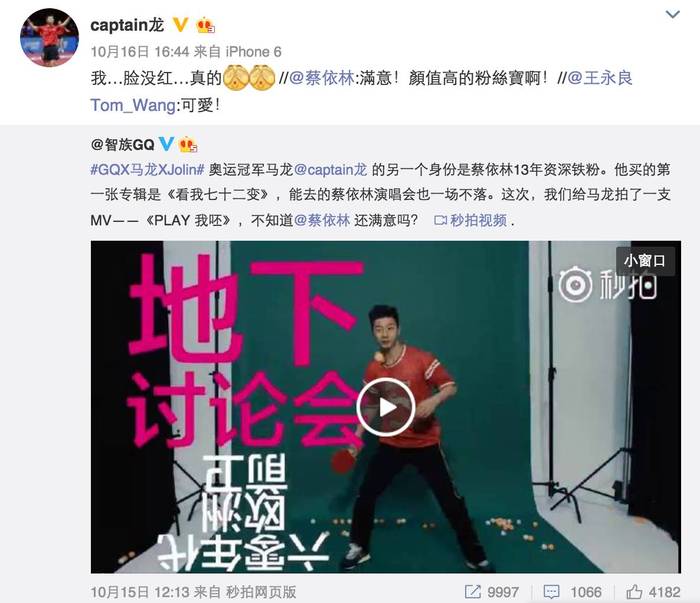700x603 pixels.
Task: Open the 秒拍视频 video link
Action: coord(471,220)
